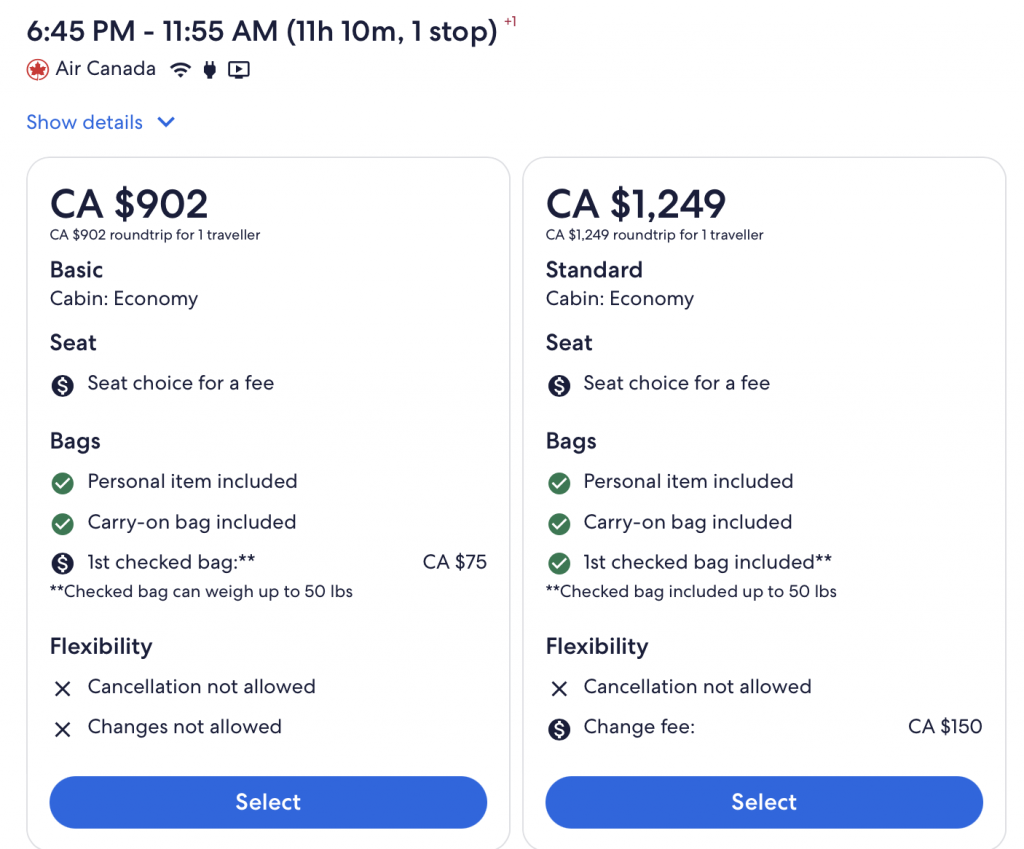Click Standard fare seat fee dollar icon
Viewport: 1024px width, 849px height.
[559, 384]
